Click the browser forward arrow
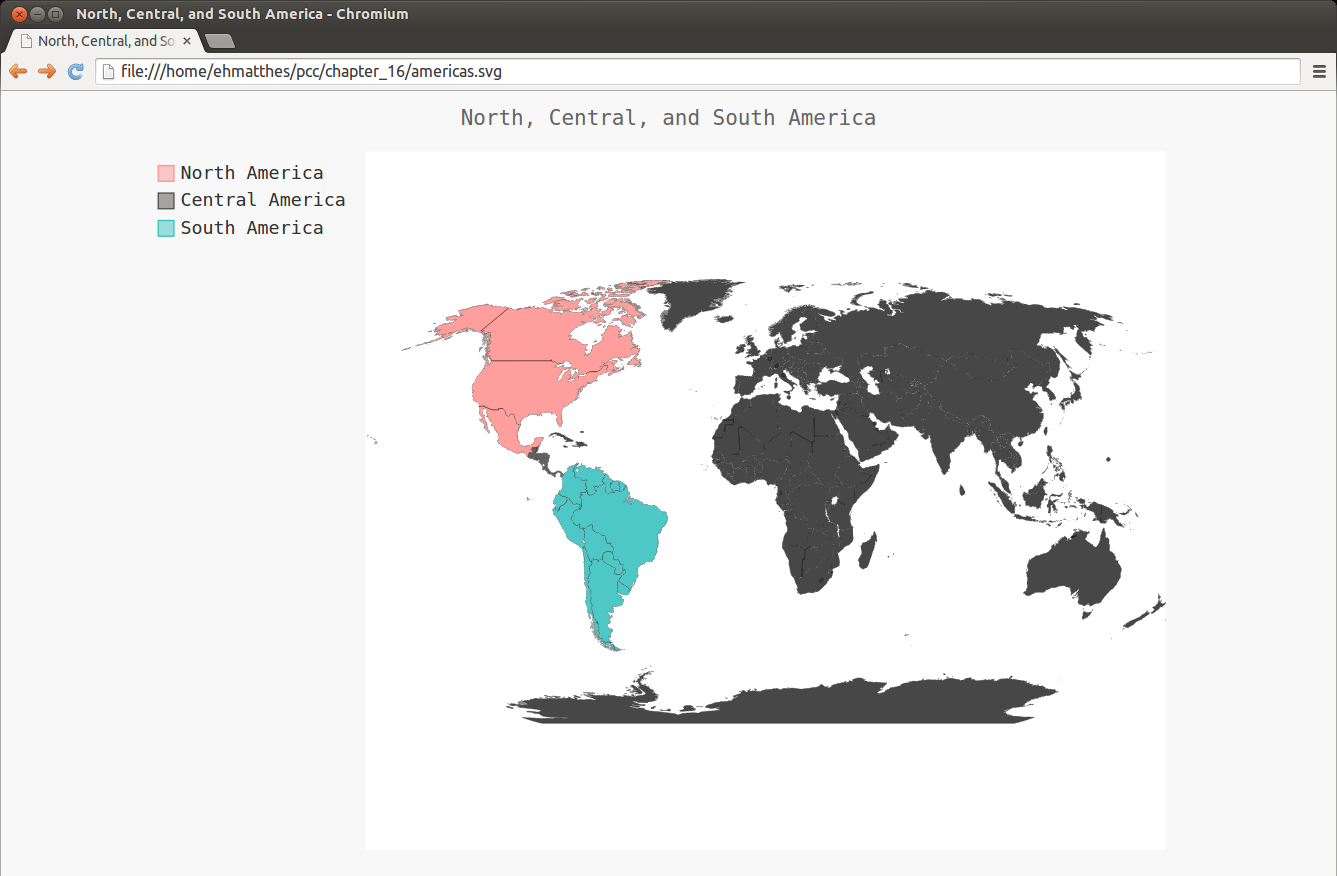Viewport: 1337px width, 876px height. (46, 71)
